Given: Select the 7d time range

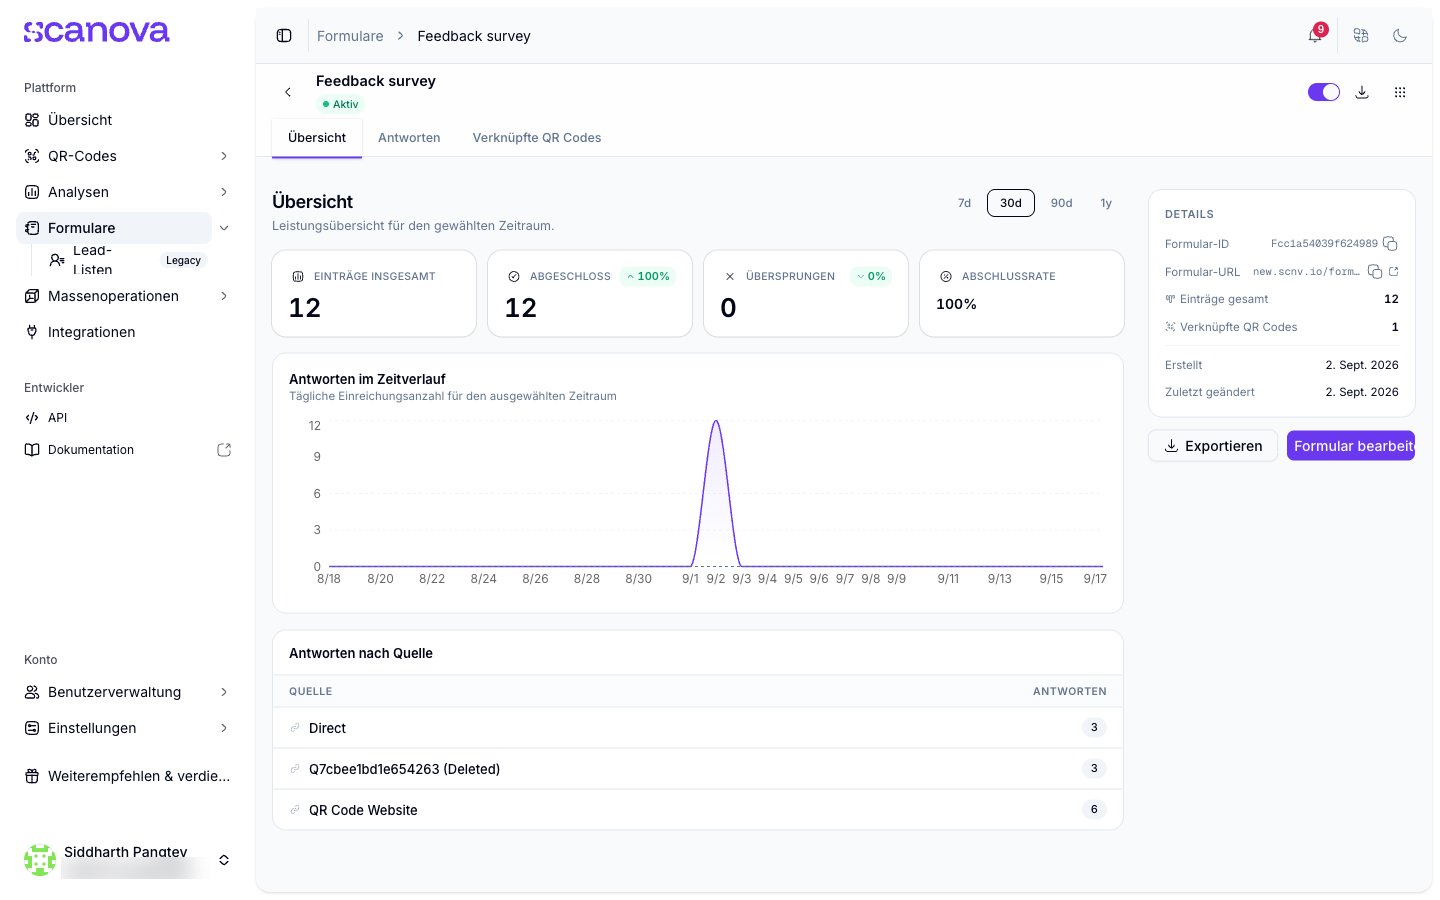Looking at the screenshot, I should point(964,203).
